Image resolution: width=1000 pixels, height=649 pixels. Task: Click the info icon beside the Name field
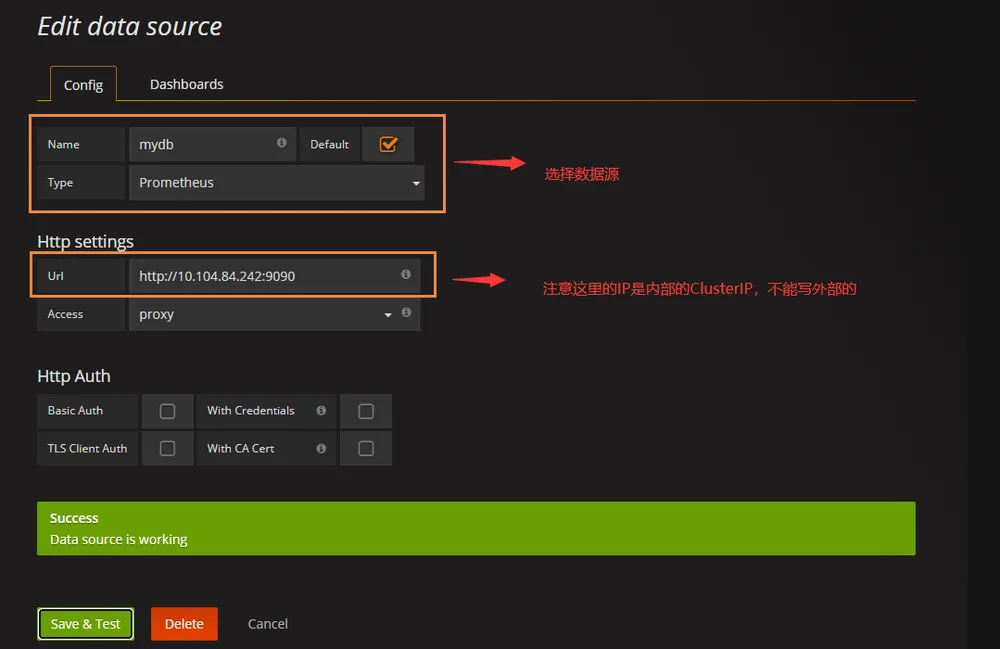tap(281, 143)
